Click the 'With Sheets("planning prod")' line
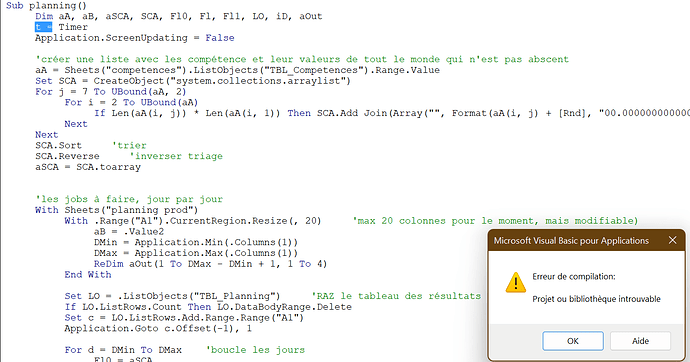Viewport: 690px width, 362px height. tap(117, 210)
